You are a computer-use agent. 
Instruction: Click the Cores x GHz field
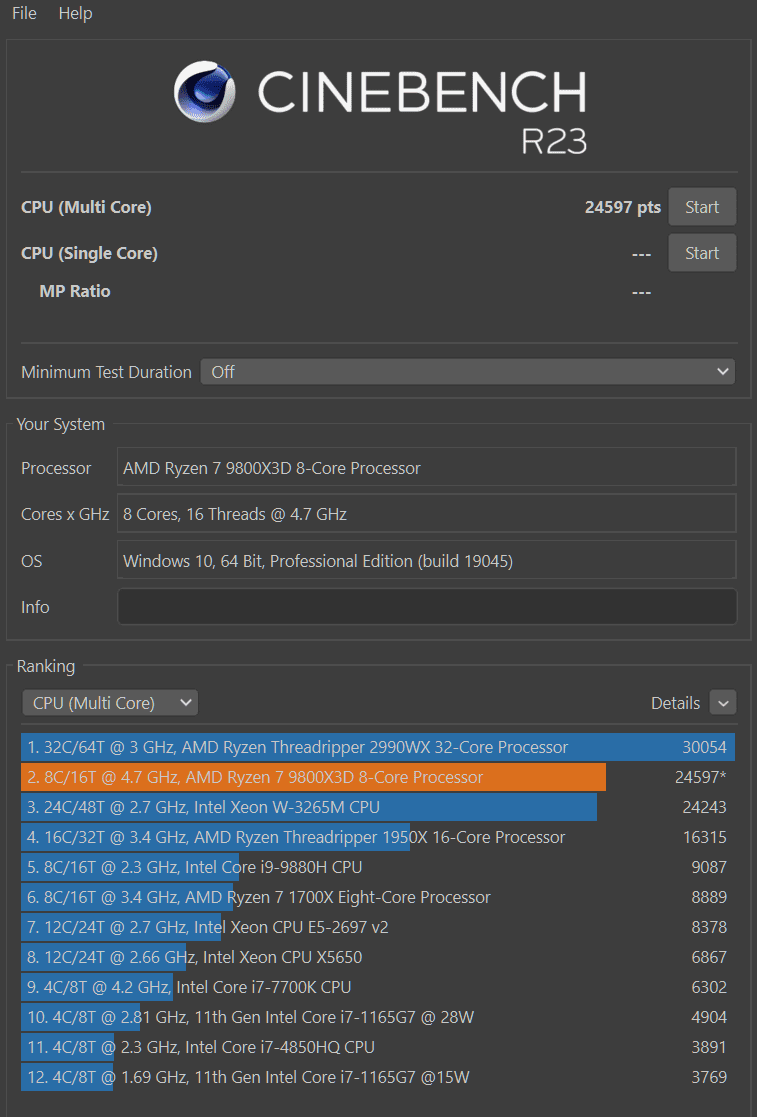click(426, 514)
